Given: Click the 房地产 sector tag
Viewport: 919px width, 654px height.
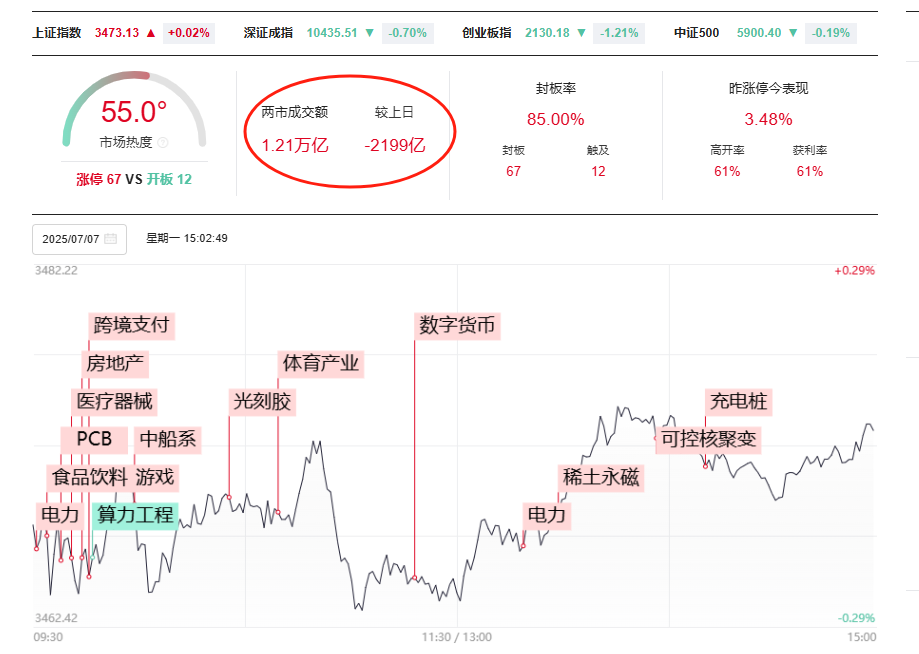Looking at the screenshot, I should tap(115, 363).
